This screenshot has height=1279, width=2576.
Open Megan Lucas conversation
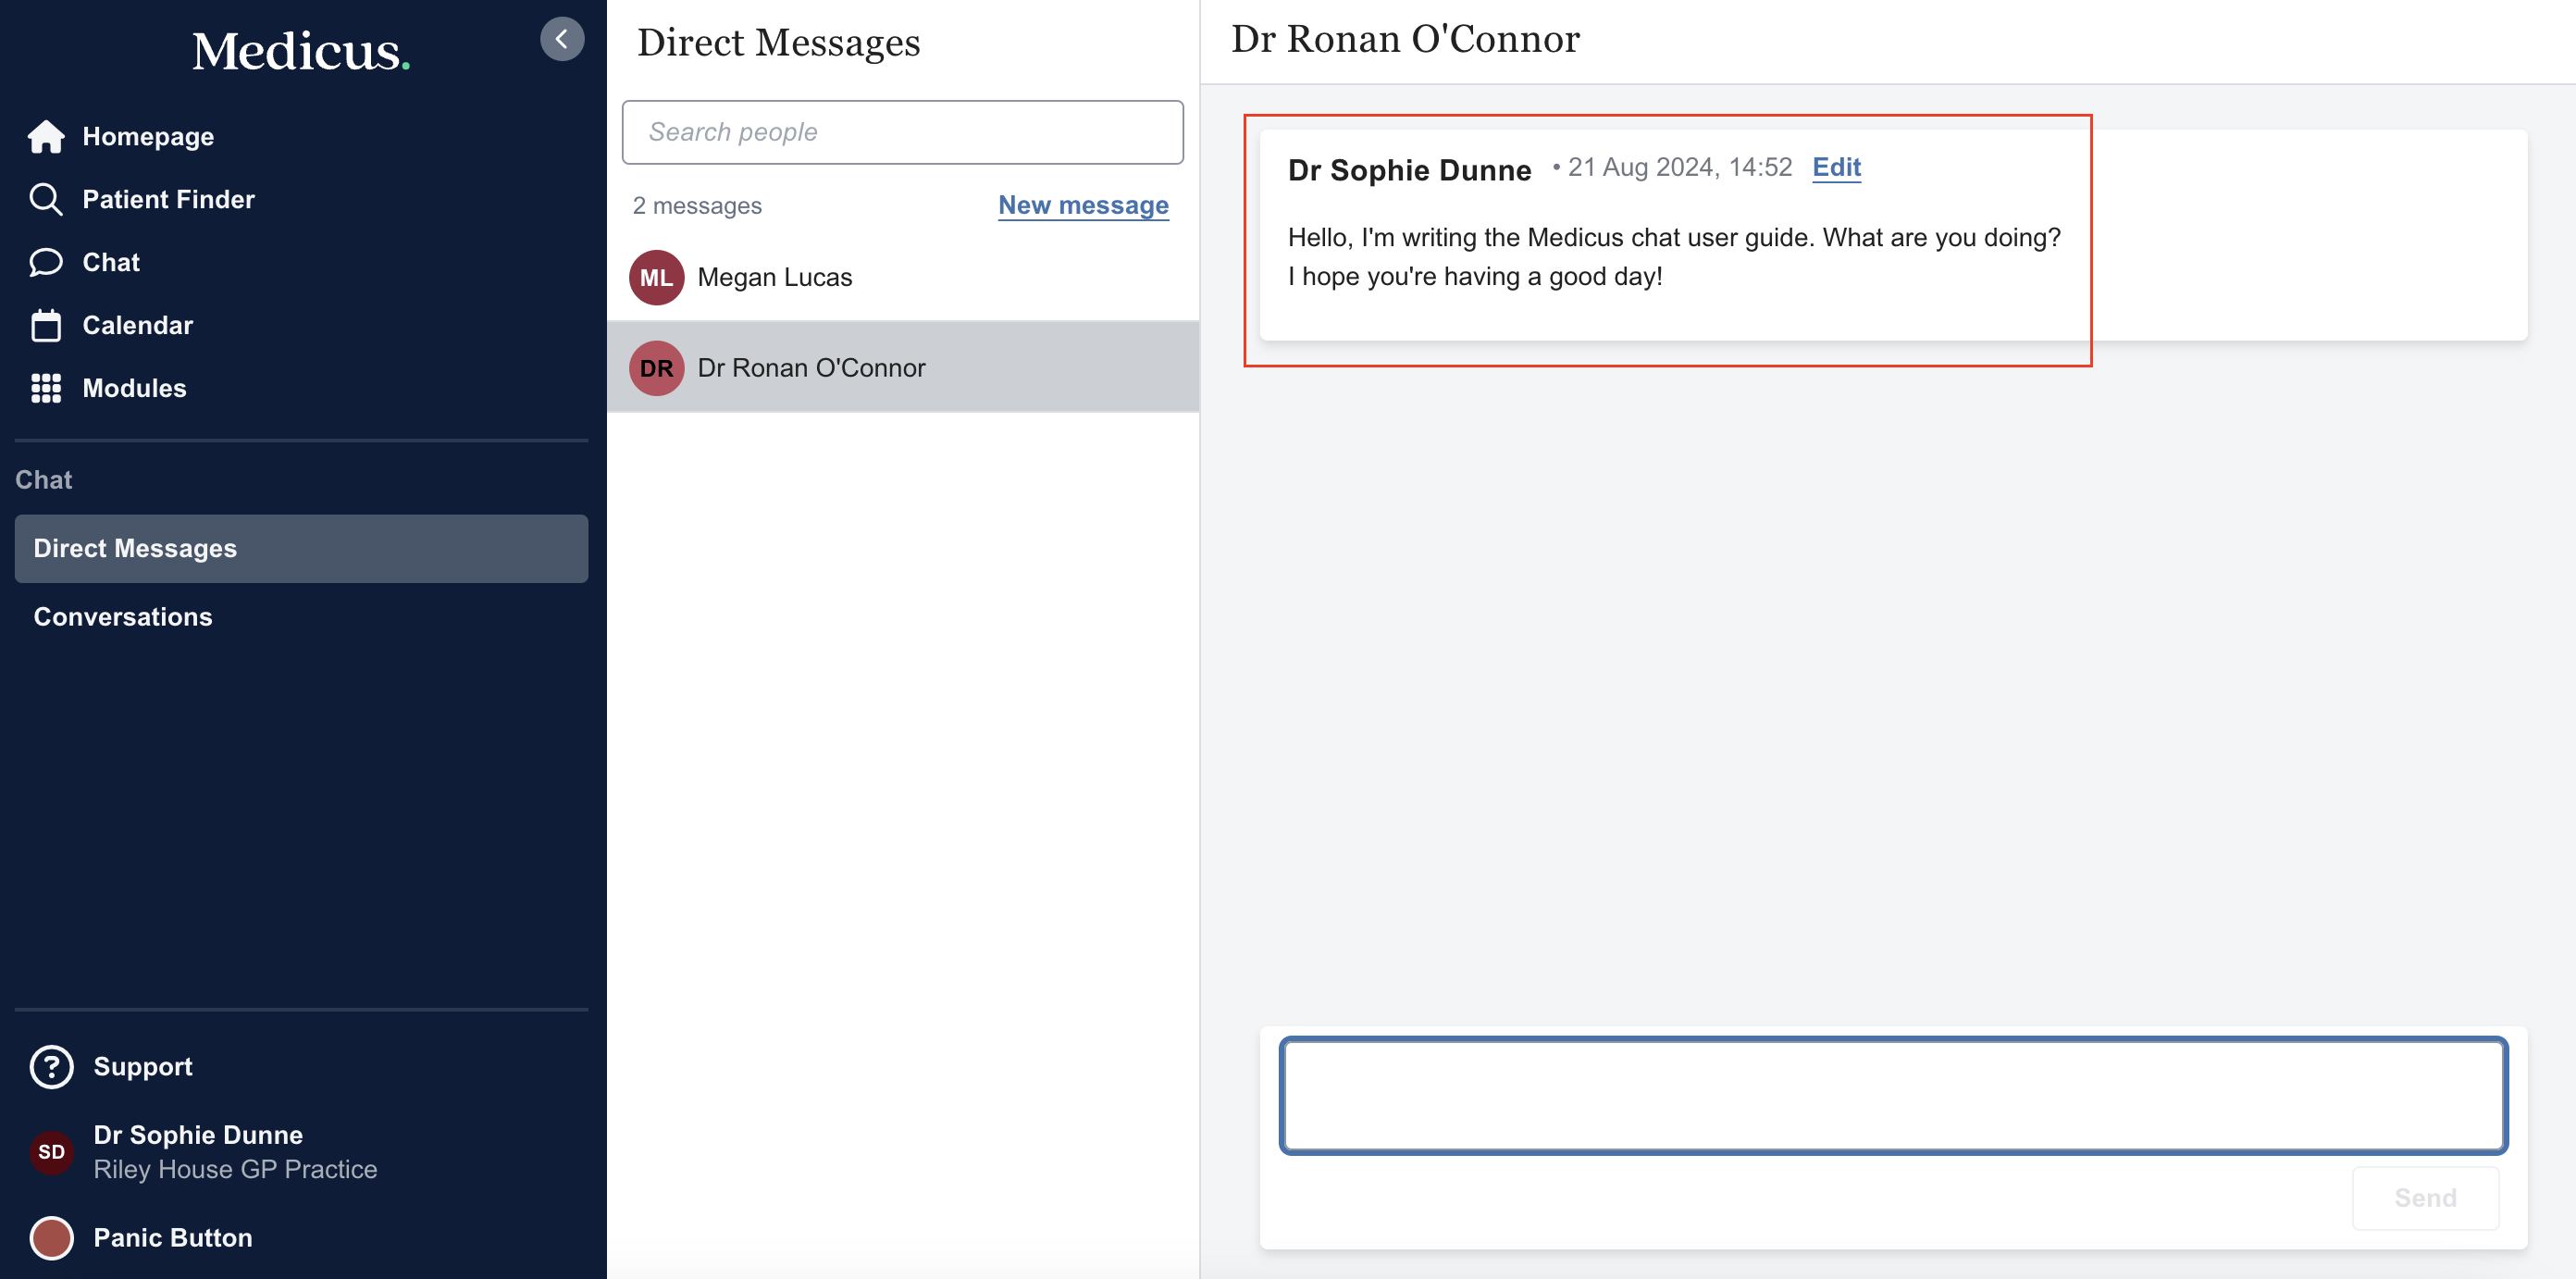775,277
